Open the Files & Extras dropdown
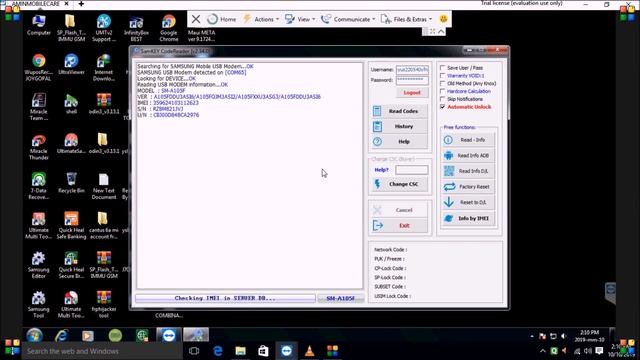This screenshot has height=360, width=640. point(406,19)
